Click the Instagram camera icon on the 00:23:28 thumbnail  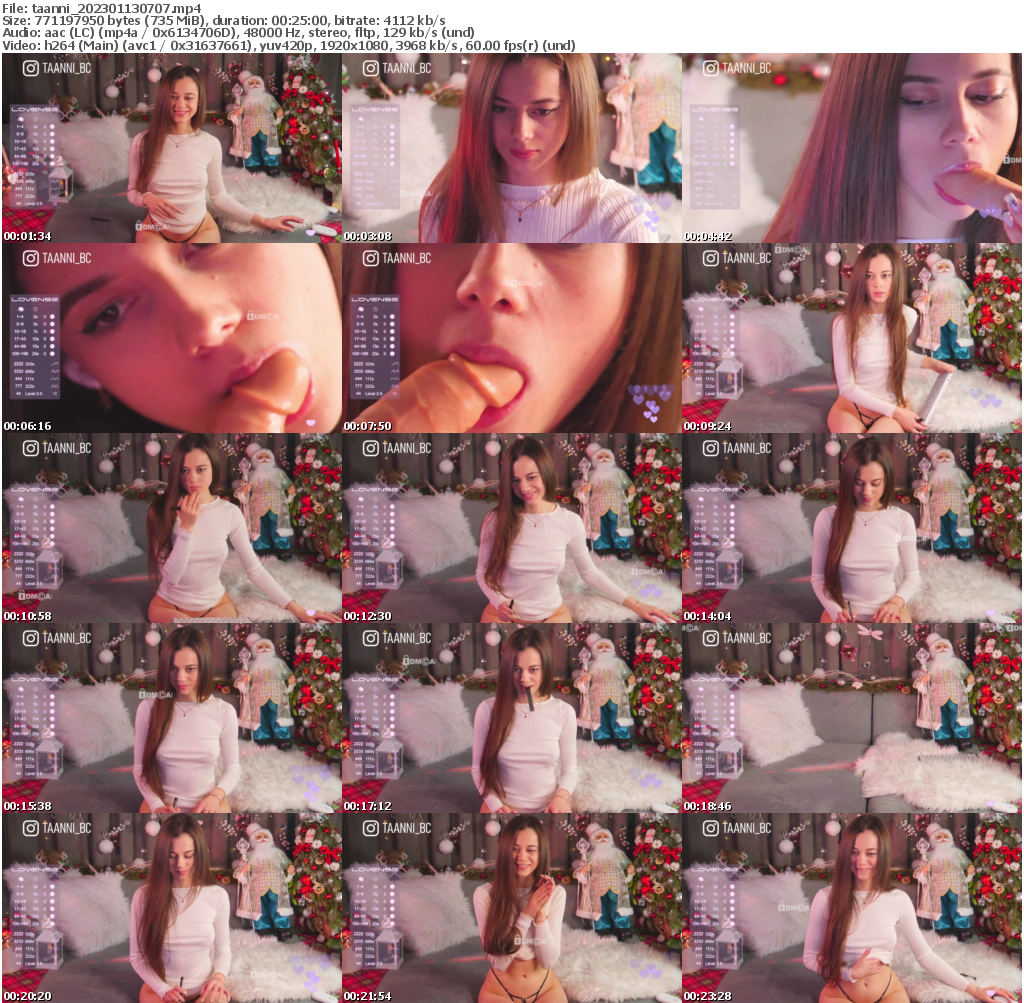coord(711,828)
